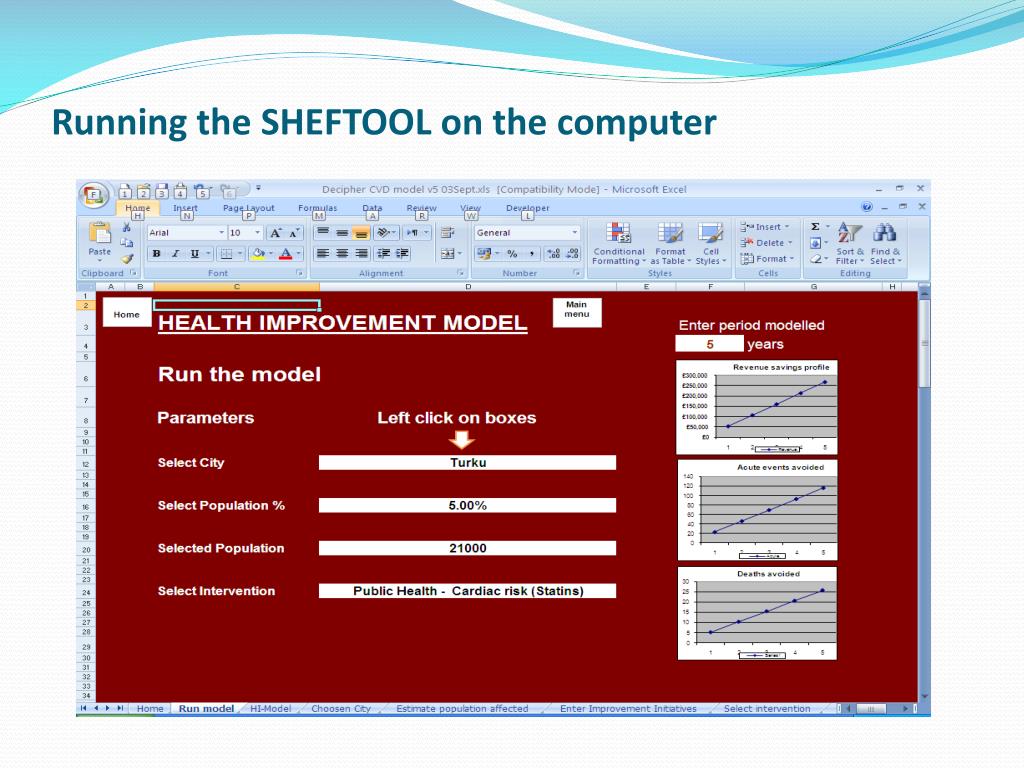This screenshot has height=768, width=1024.
Task: Click the Select Population % box 5.00%
Action: (467, 505)
